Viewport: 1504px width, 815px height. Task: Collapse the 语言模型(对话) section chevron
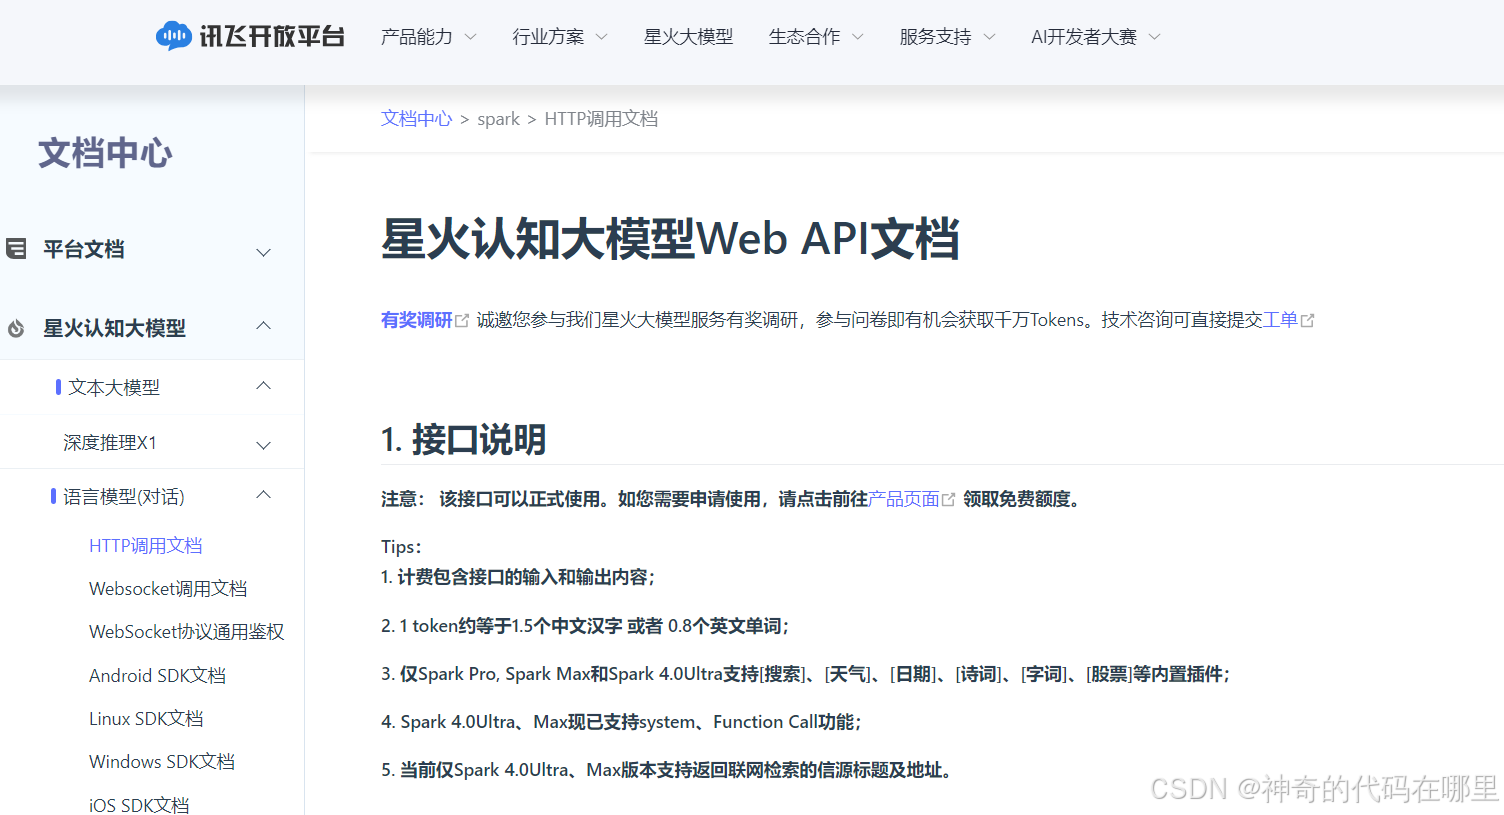264,495
